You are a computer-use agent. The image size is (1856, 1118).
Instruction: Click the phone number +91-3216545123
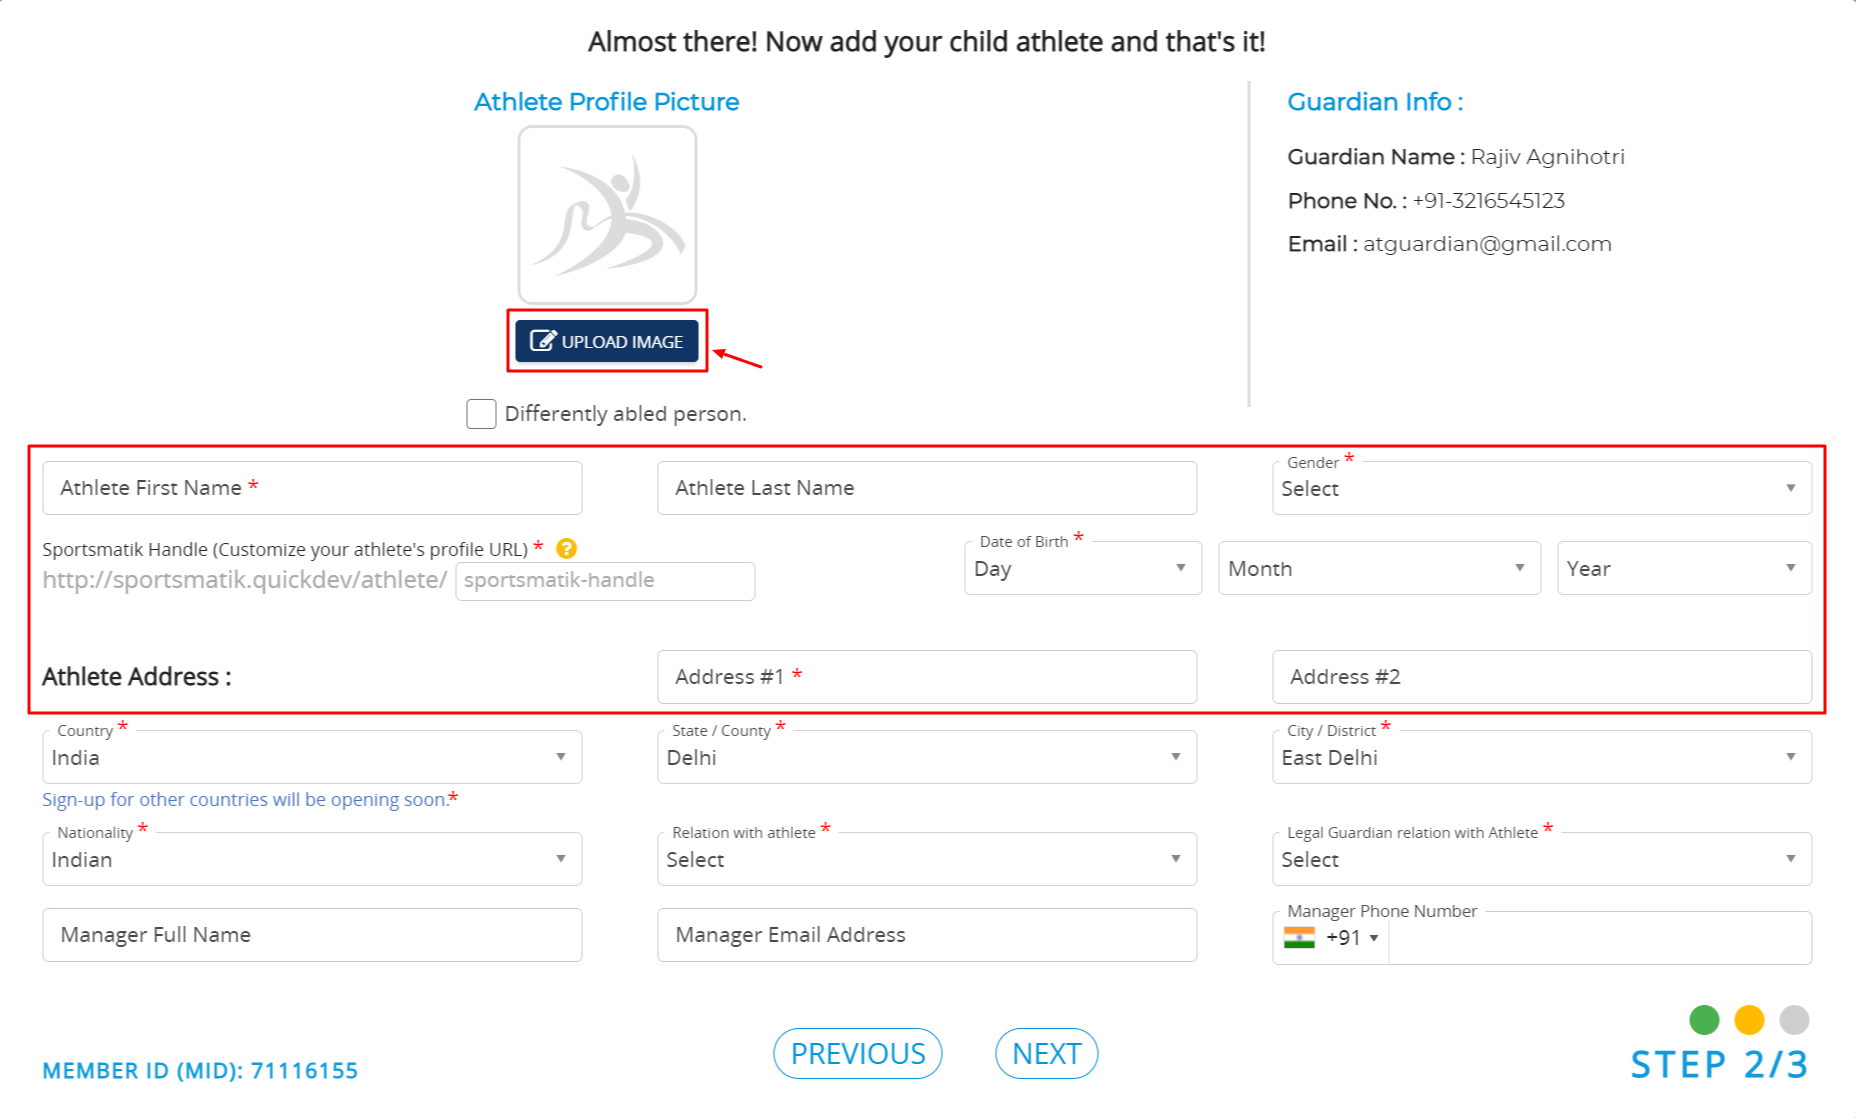1488,201
